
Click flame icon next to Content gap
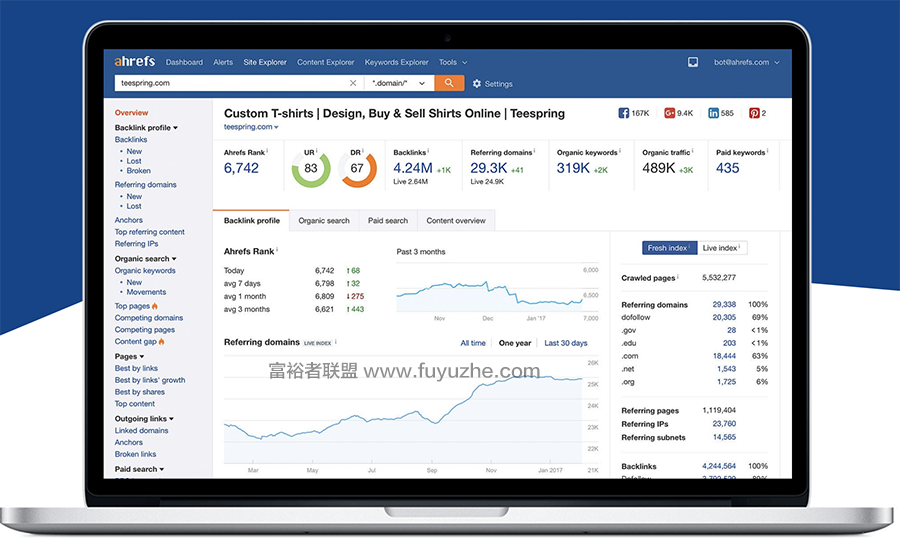[161, 341]
